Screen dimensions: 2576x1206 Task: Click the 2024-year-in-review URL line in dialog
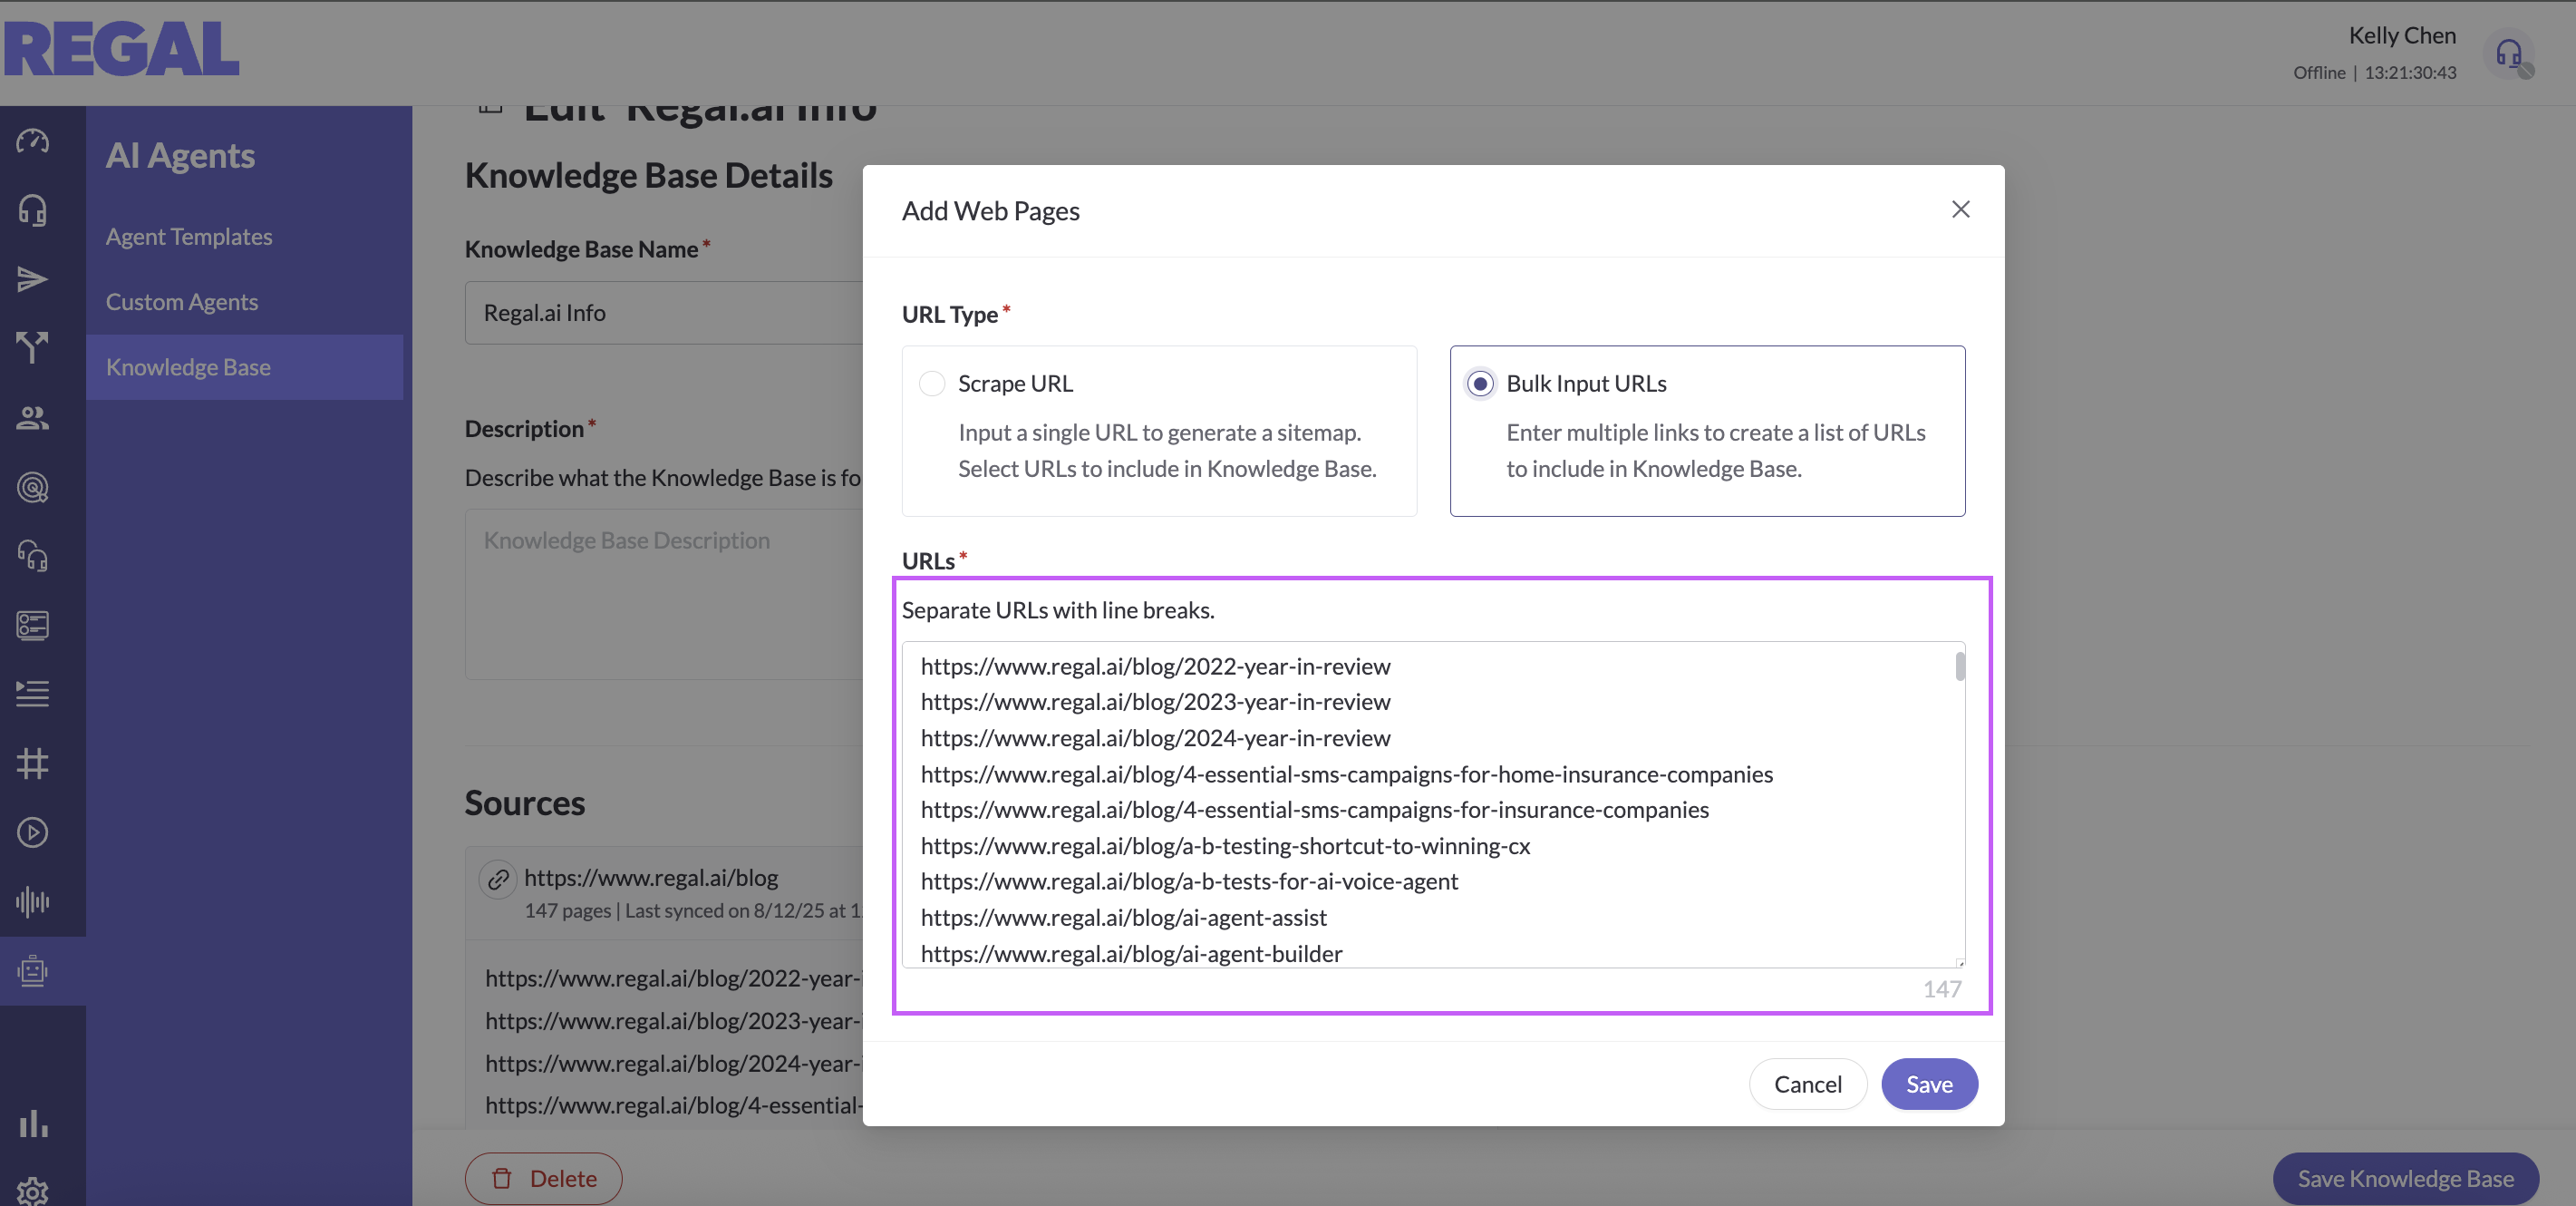(x=1155, y=738)
